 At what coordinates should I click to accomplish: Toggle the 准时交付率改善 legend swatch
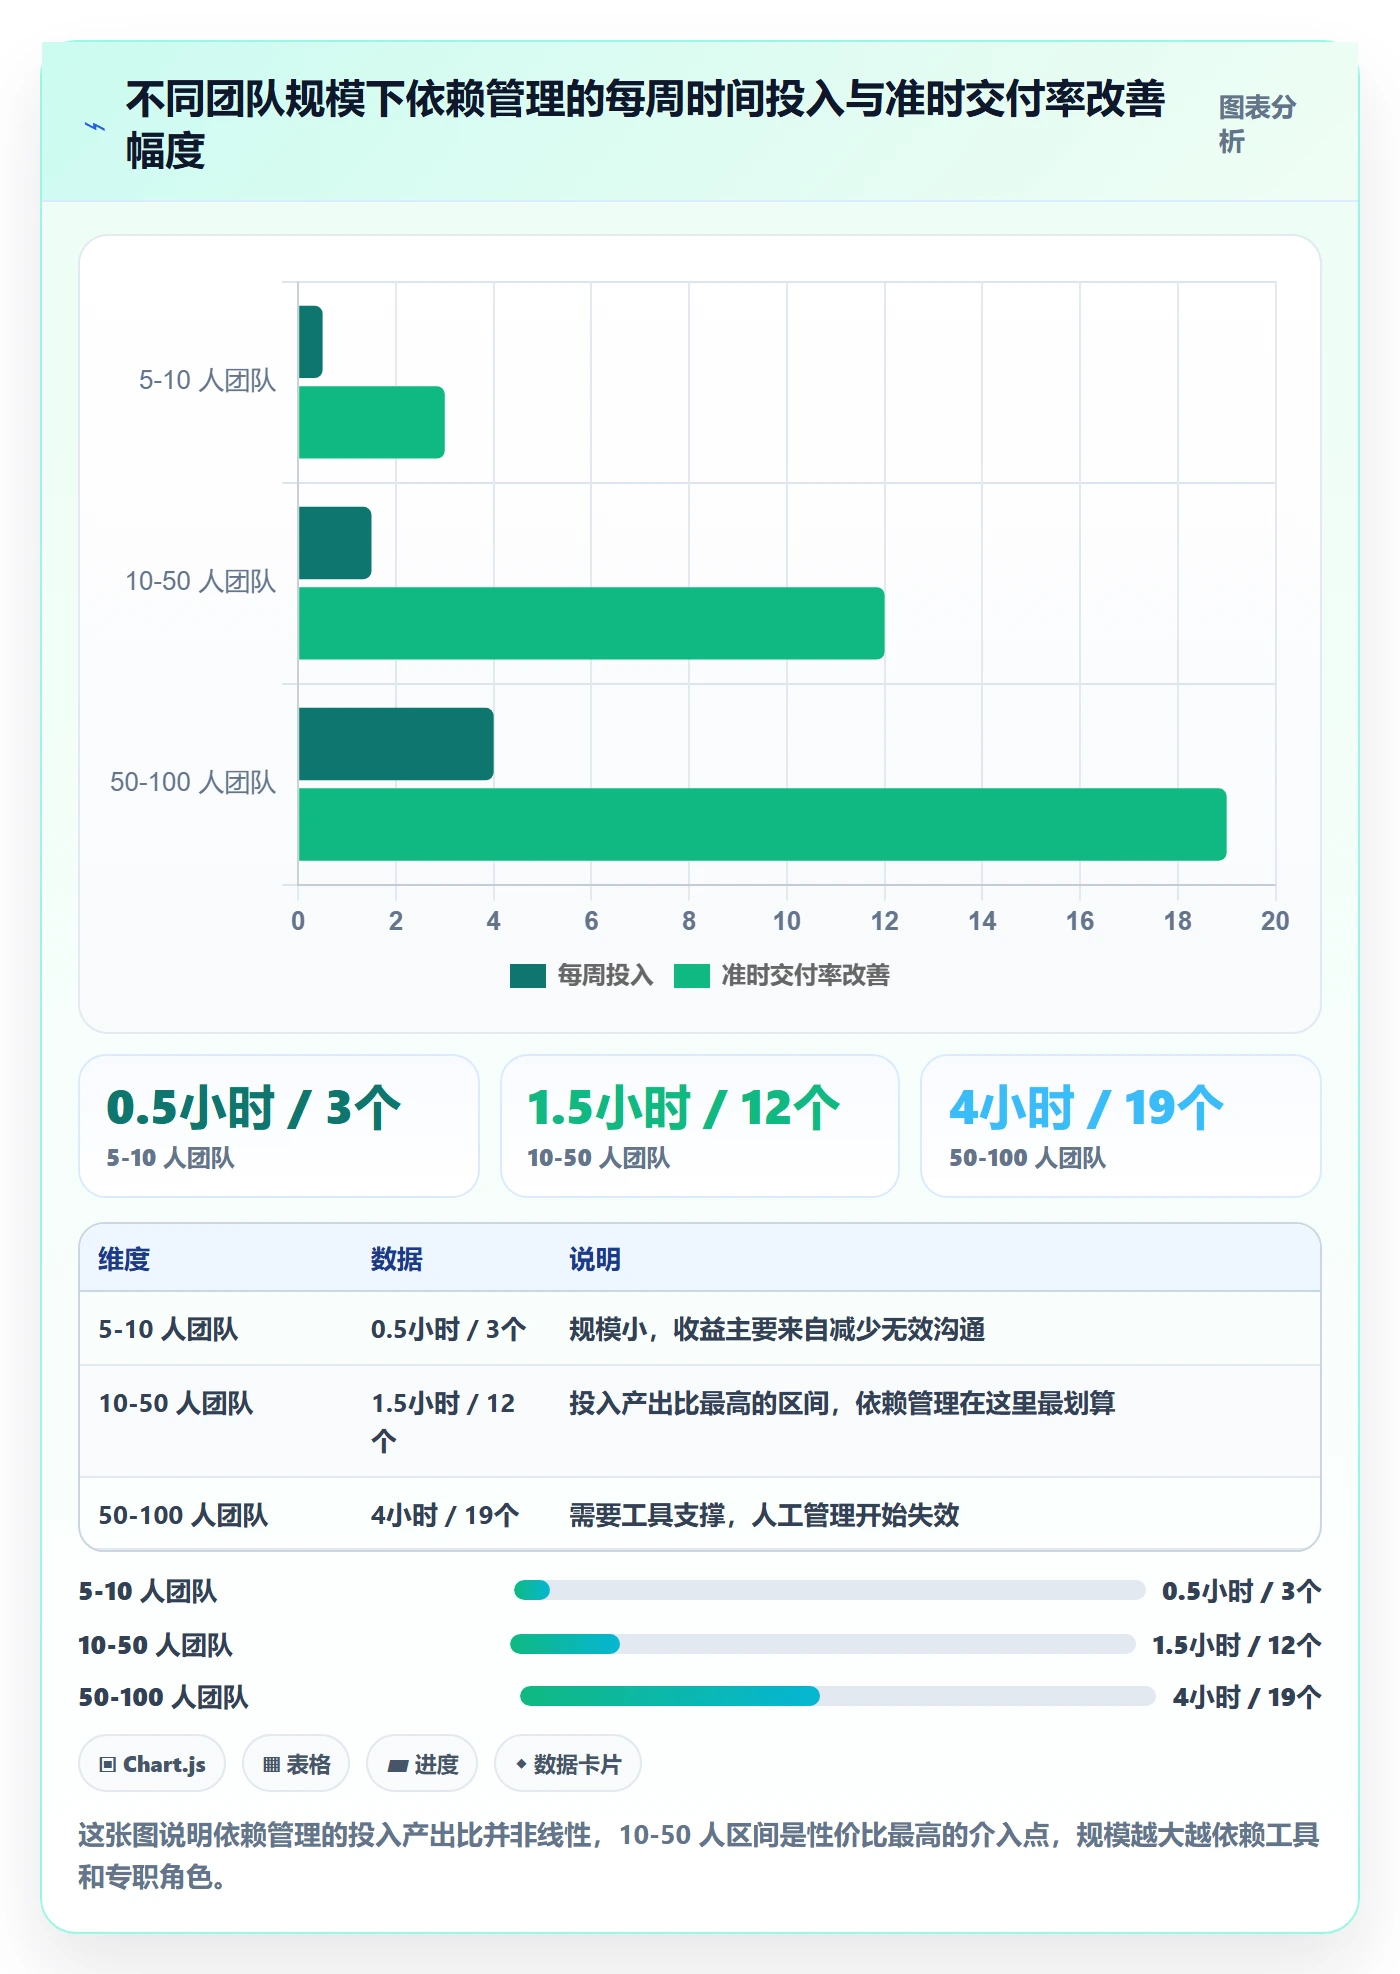click(691, 975)
